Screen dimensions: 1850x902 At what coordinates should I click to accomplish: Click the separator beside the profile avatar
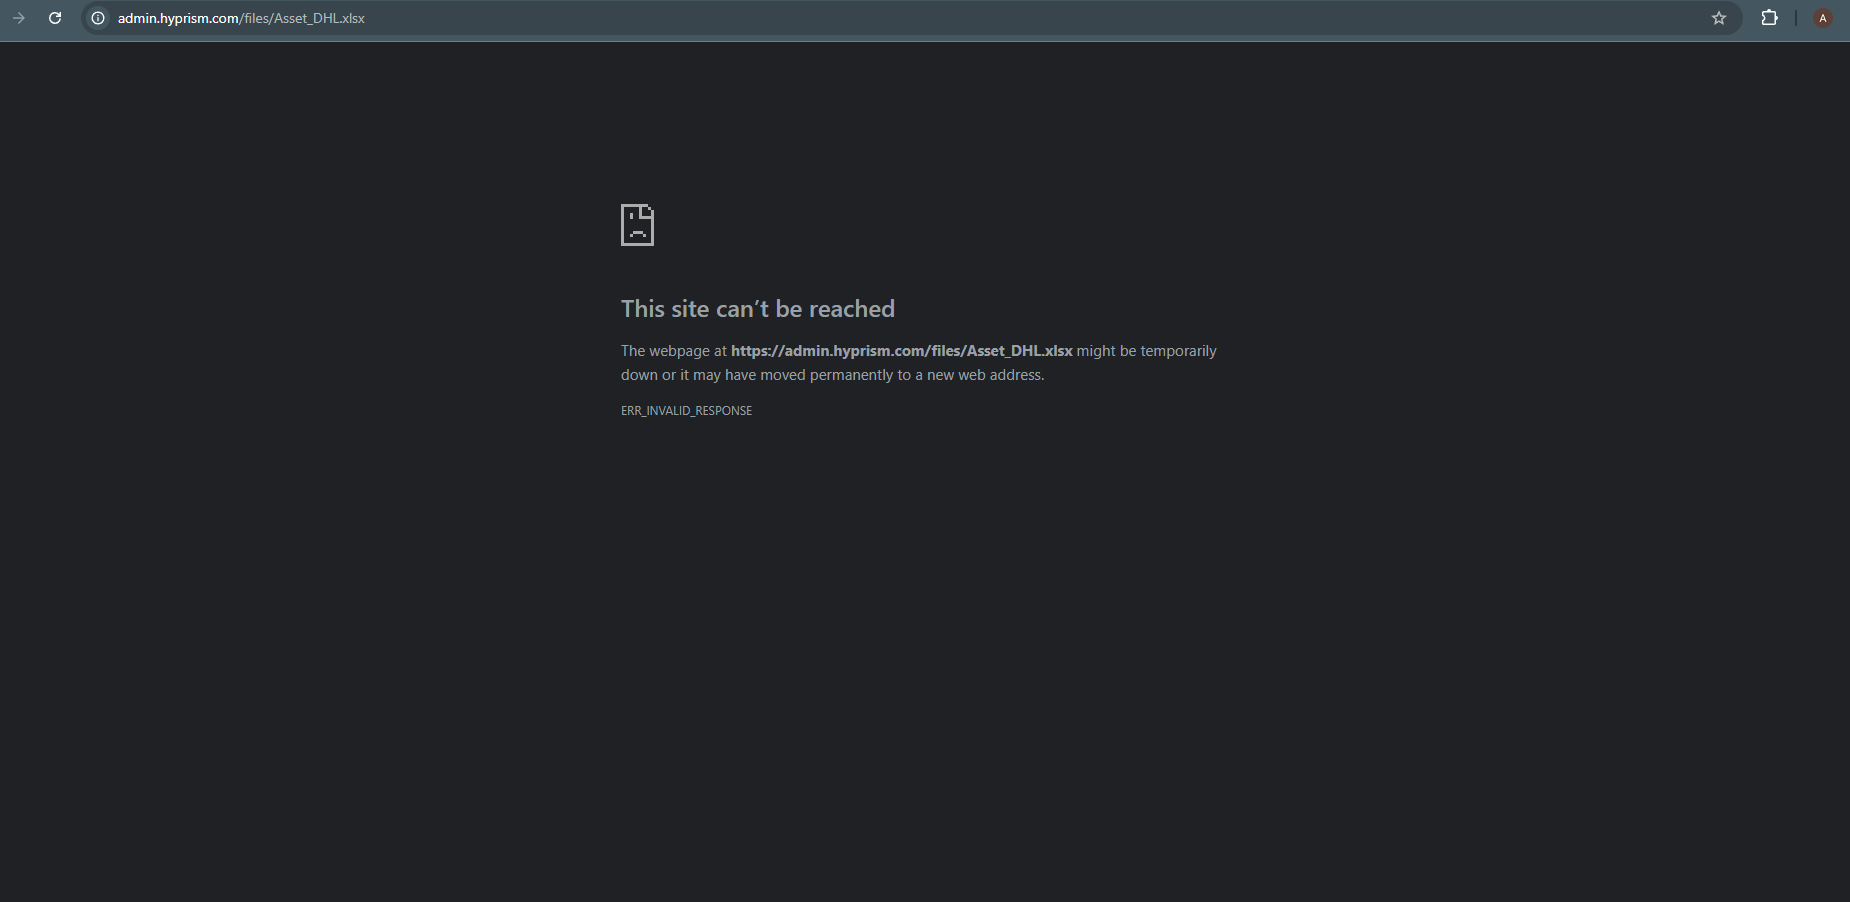click(x=1797, y=18)
